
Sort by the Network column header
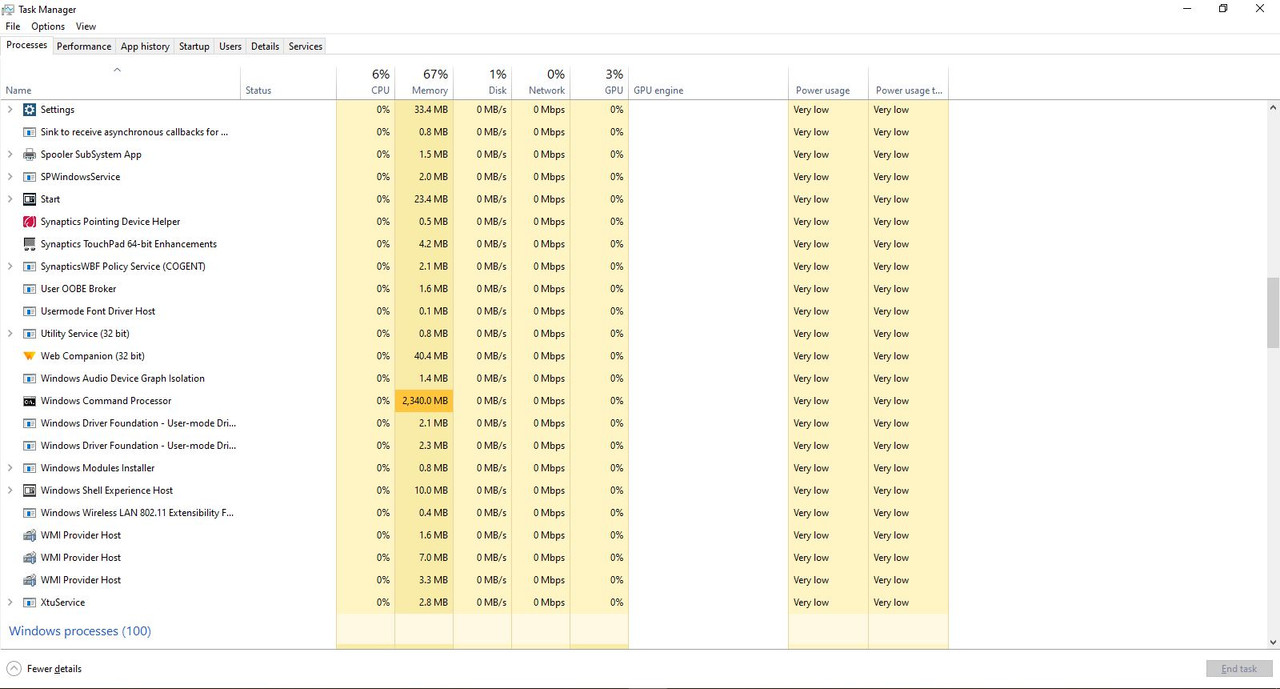click(541, 83)
